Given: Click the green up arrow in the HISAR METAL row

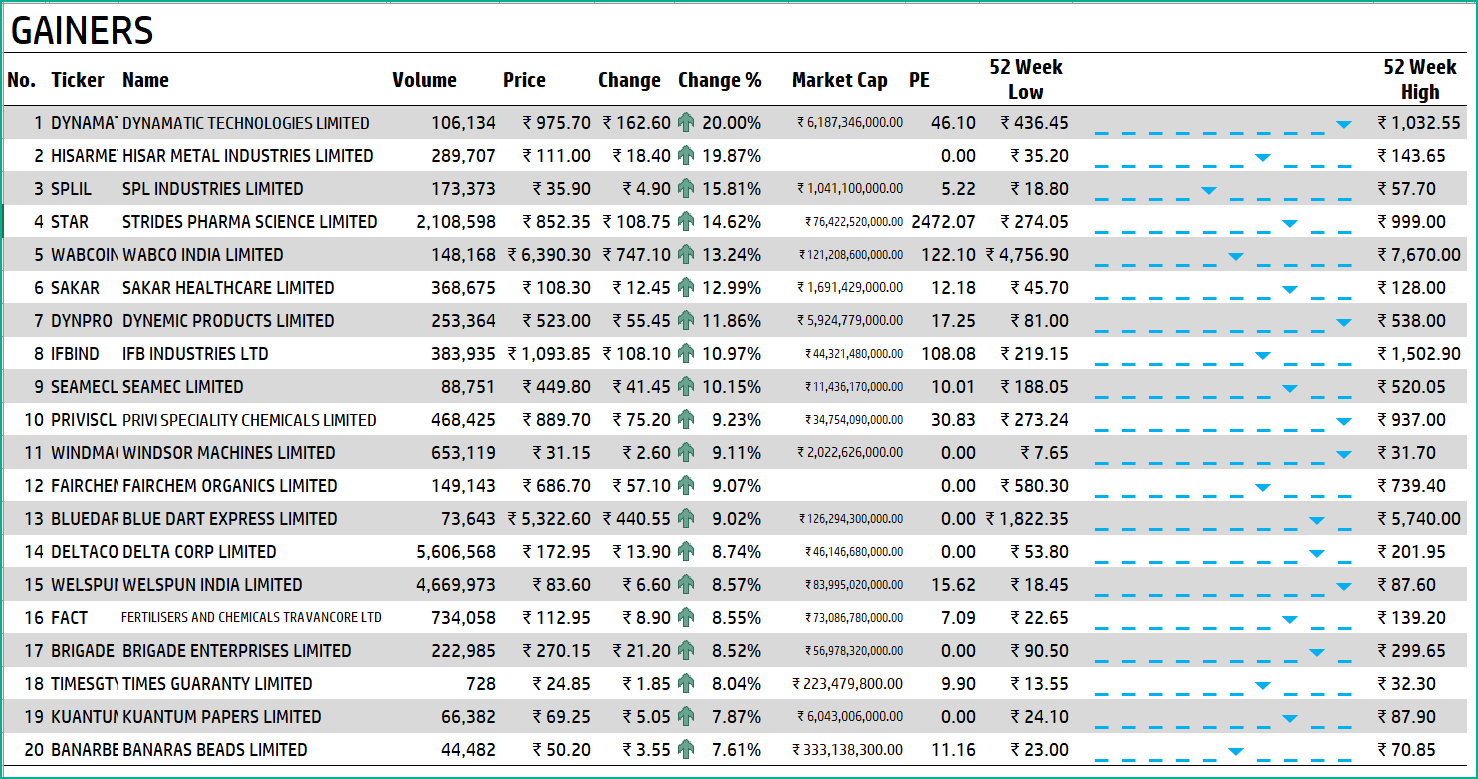Looking at the screenshot, I should 686,155.
